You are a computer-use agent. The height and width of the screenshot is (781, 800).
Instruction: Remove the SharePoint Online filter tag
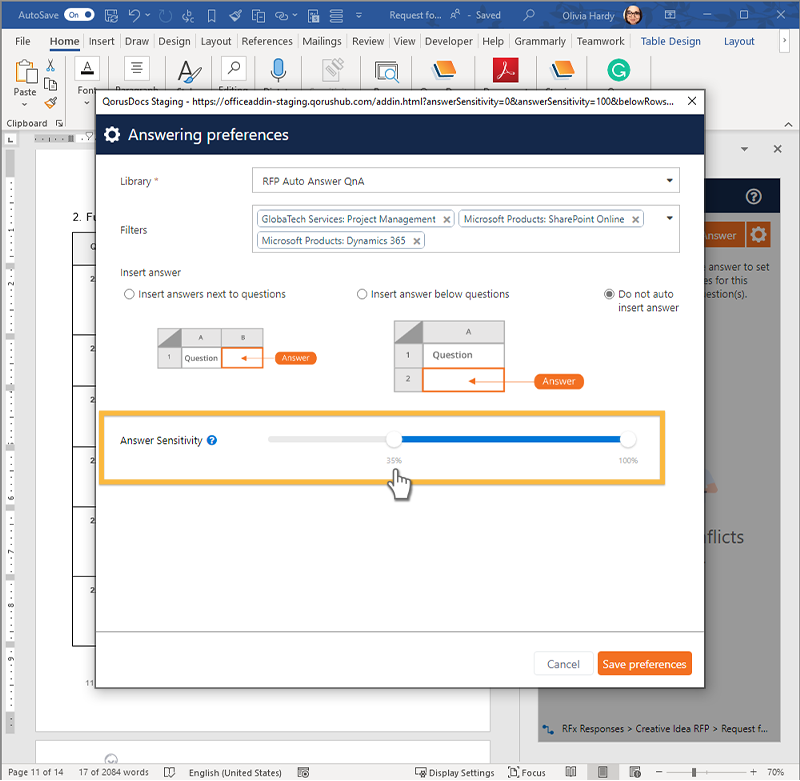635,219
